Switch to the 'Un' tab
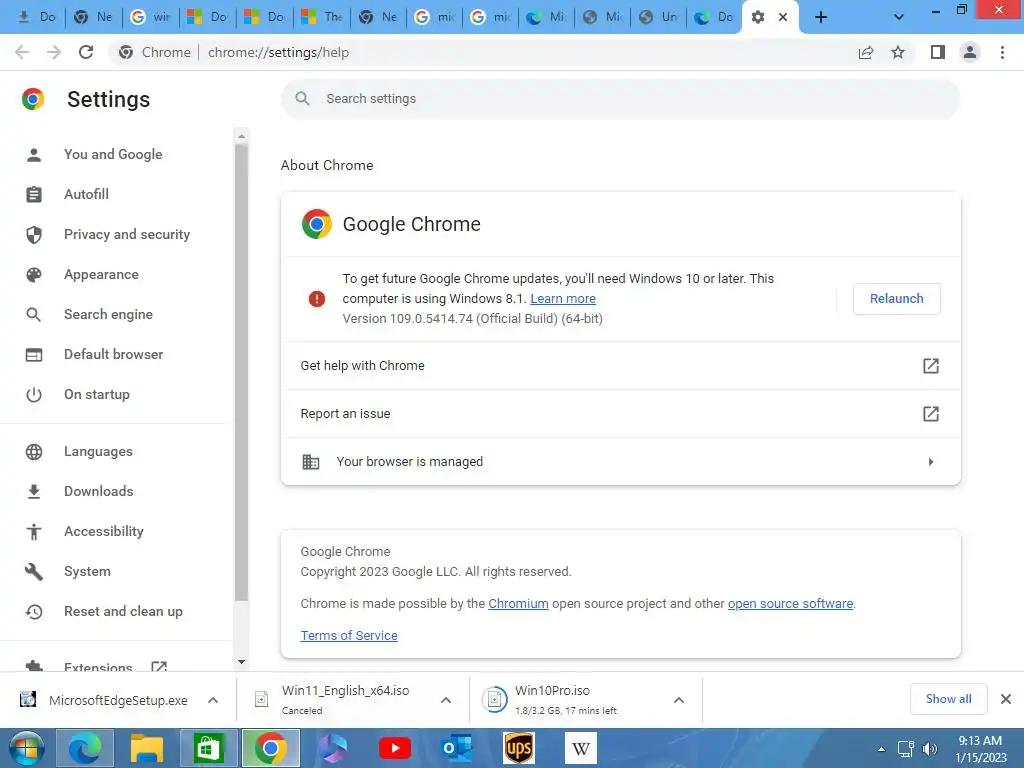This screenshot has height=768, width=1024. (658, 17)
